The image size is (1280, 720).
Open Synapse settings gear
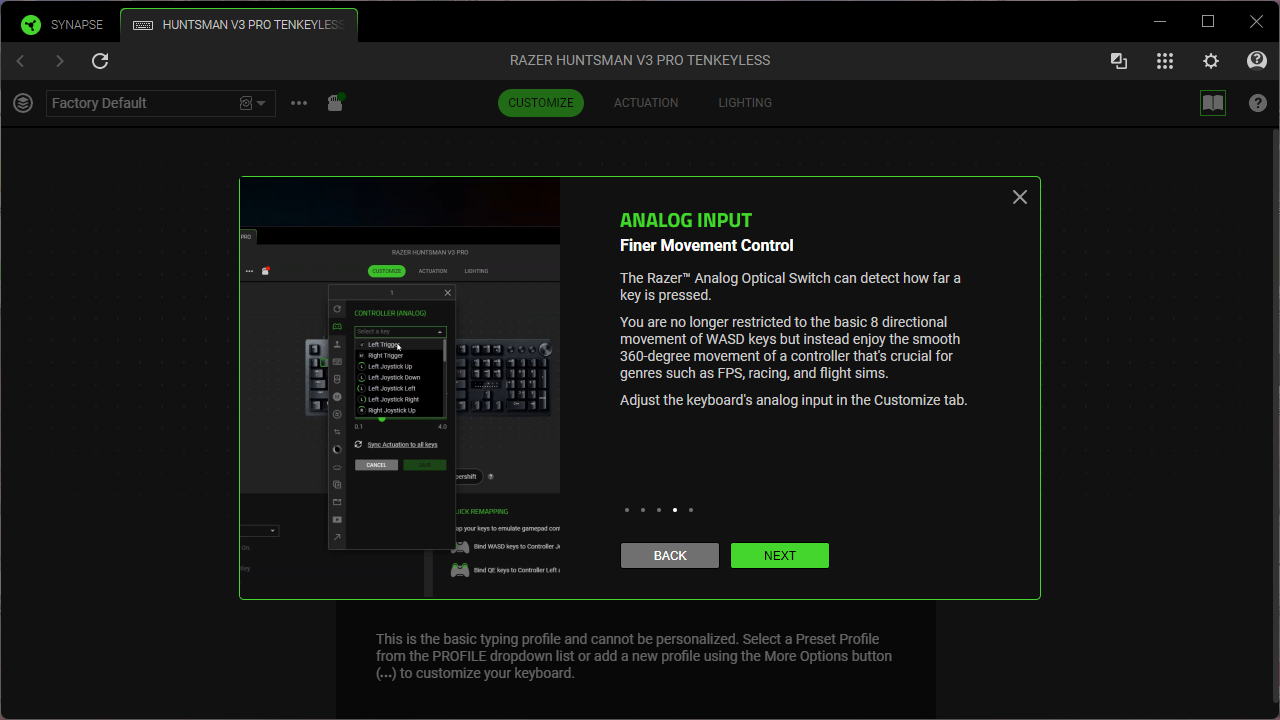point(1211,61)
